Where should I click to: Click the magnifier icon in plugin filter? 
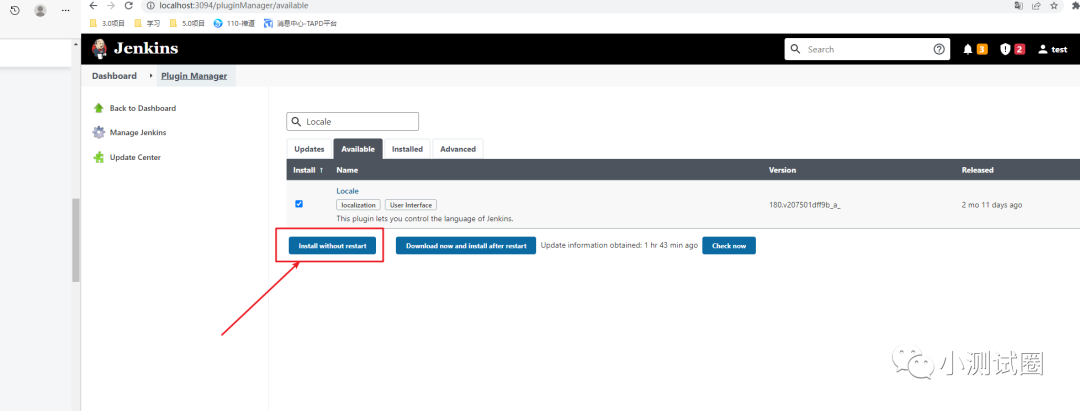[296, 121]
